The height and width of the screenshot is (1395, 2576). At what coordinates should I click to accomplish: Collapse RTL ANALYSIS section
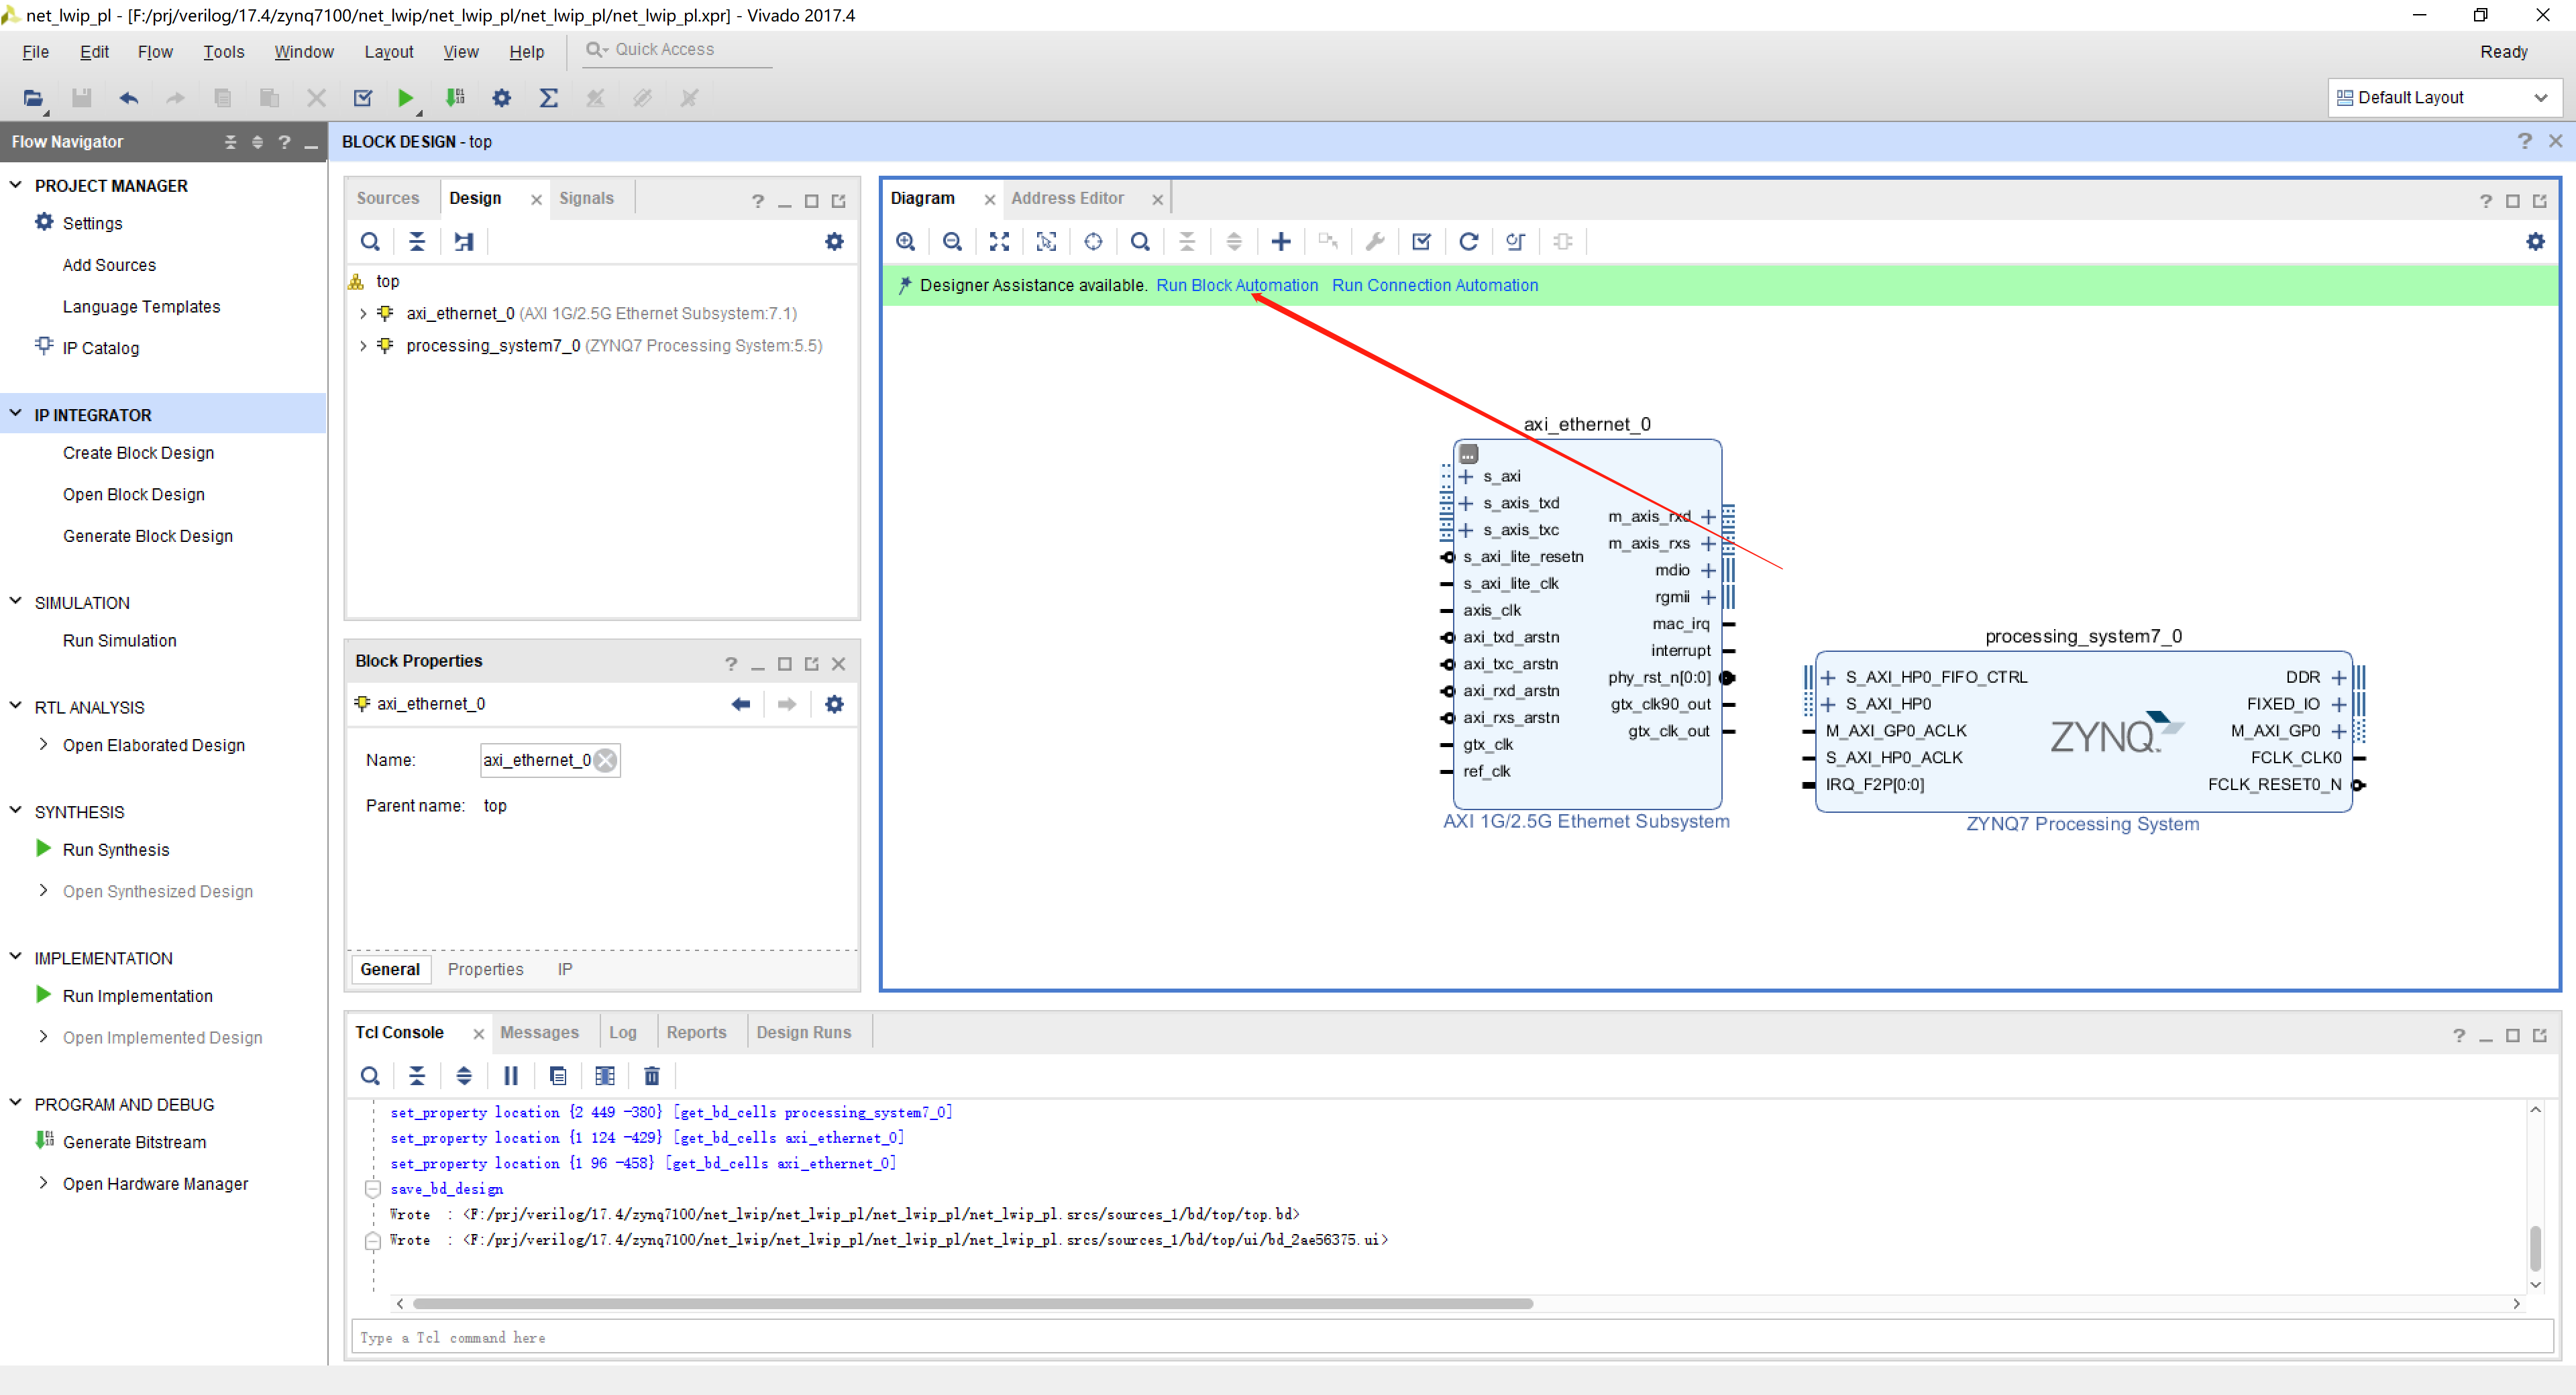pos(15,706)
